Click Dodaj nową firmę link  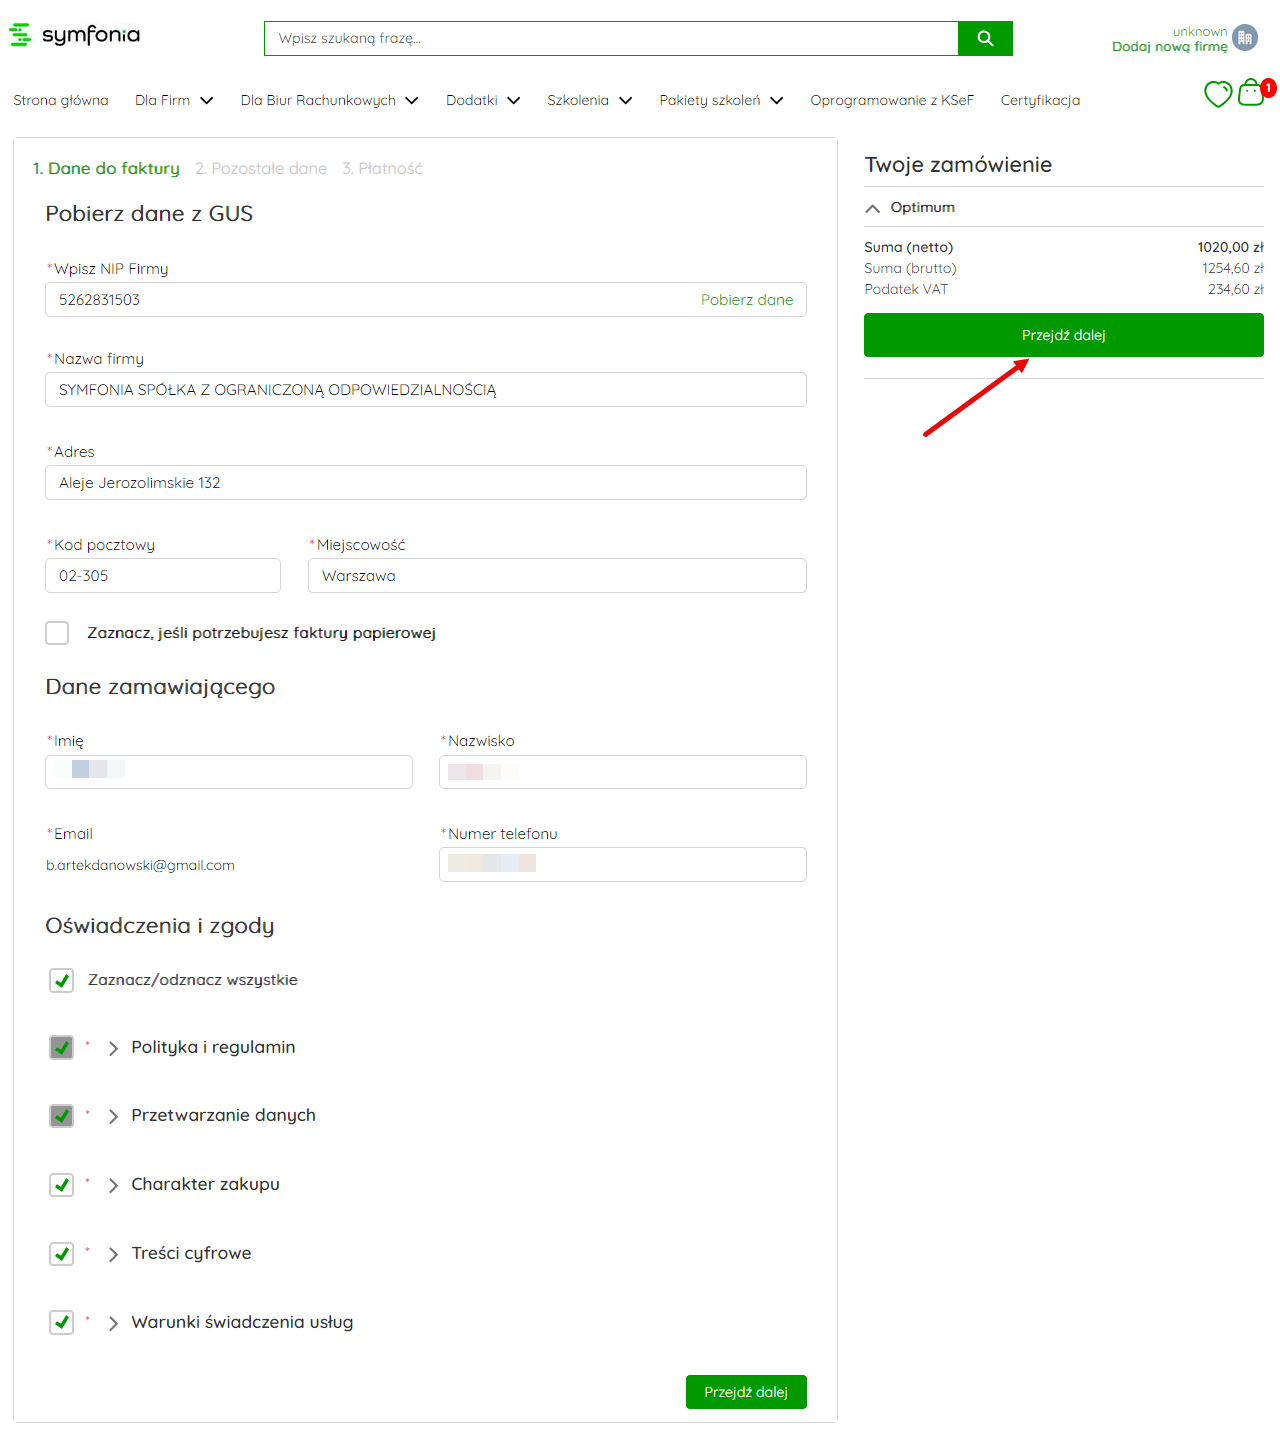(1169, 46)
